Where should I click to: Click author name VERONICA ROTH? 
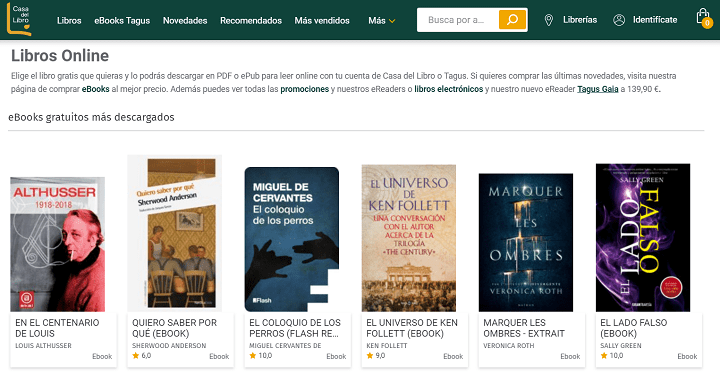[509, 345]
